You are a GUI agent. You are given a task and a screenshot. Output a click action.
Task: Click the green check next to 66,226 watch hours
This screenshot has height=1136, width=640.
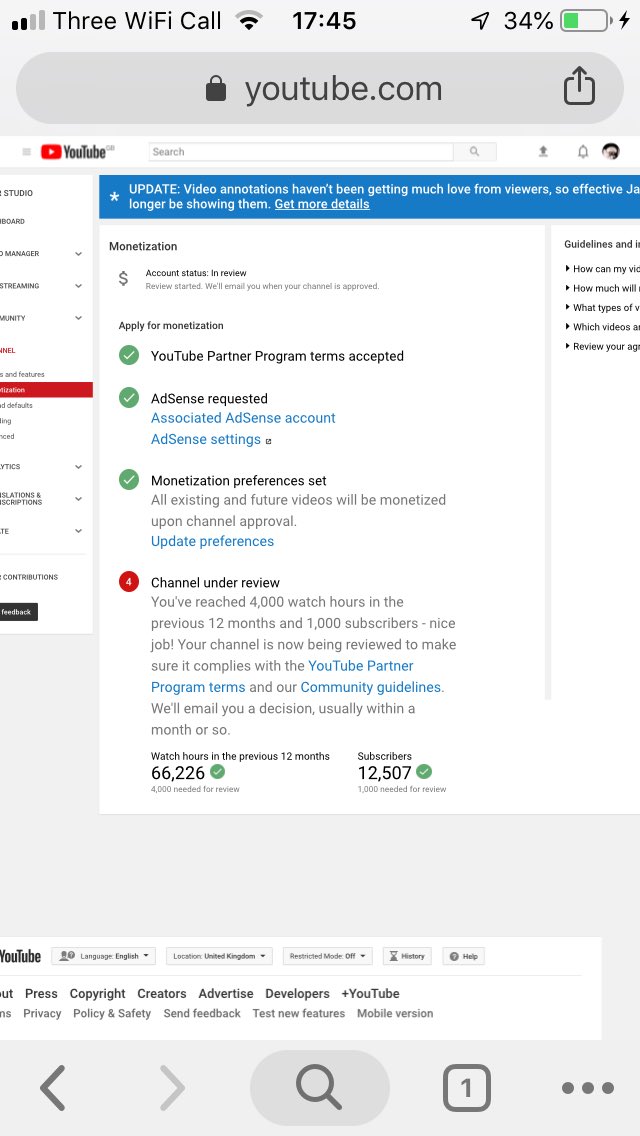(217, 772)
